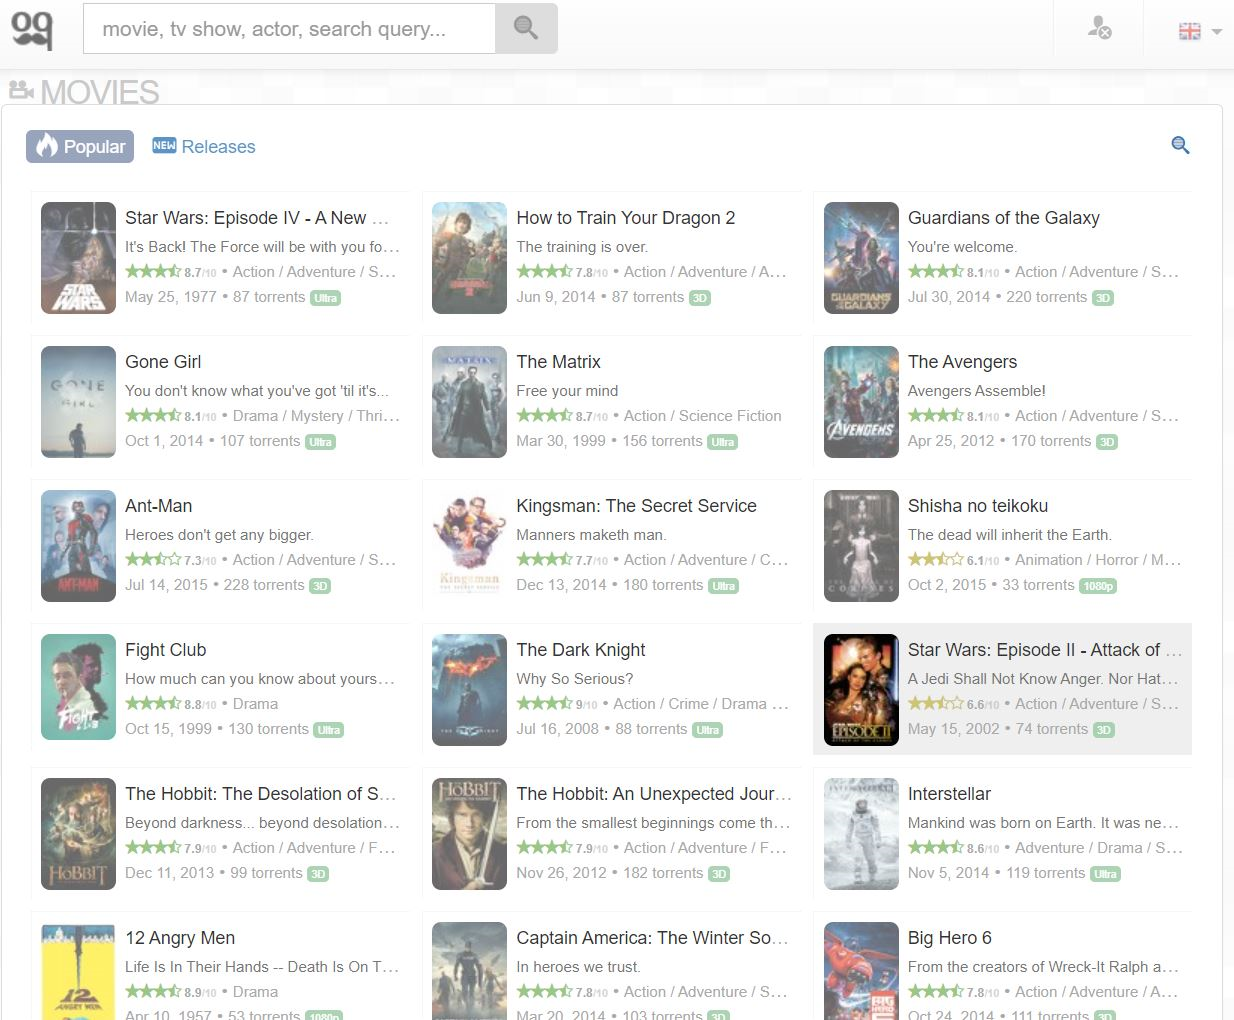The width and height of the screenshot is (1234, 1020).
Task: Open Hobbit Desolation of Smaug poster
Action: click(x=78, y=834)
